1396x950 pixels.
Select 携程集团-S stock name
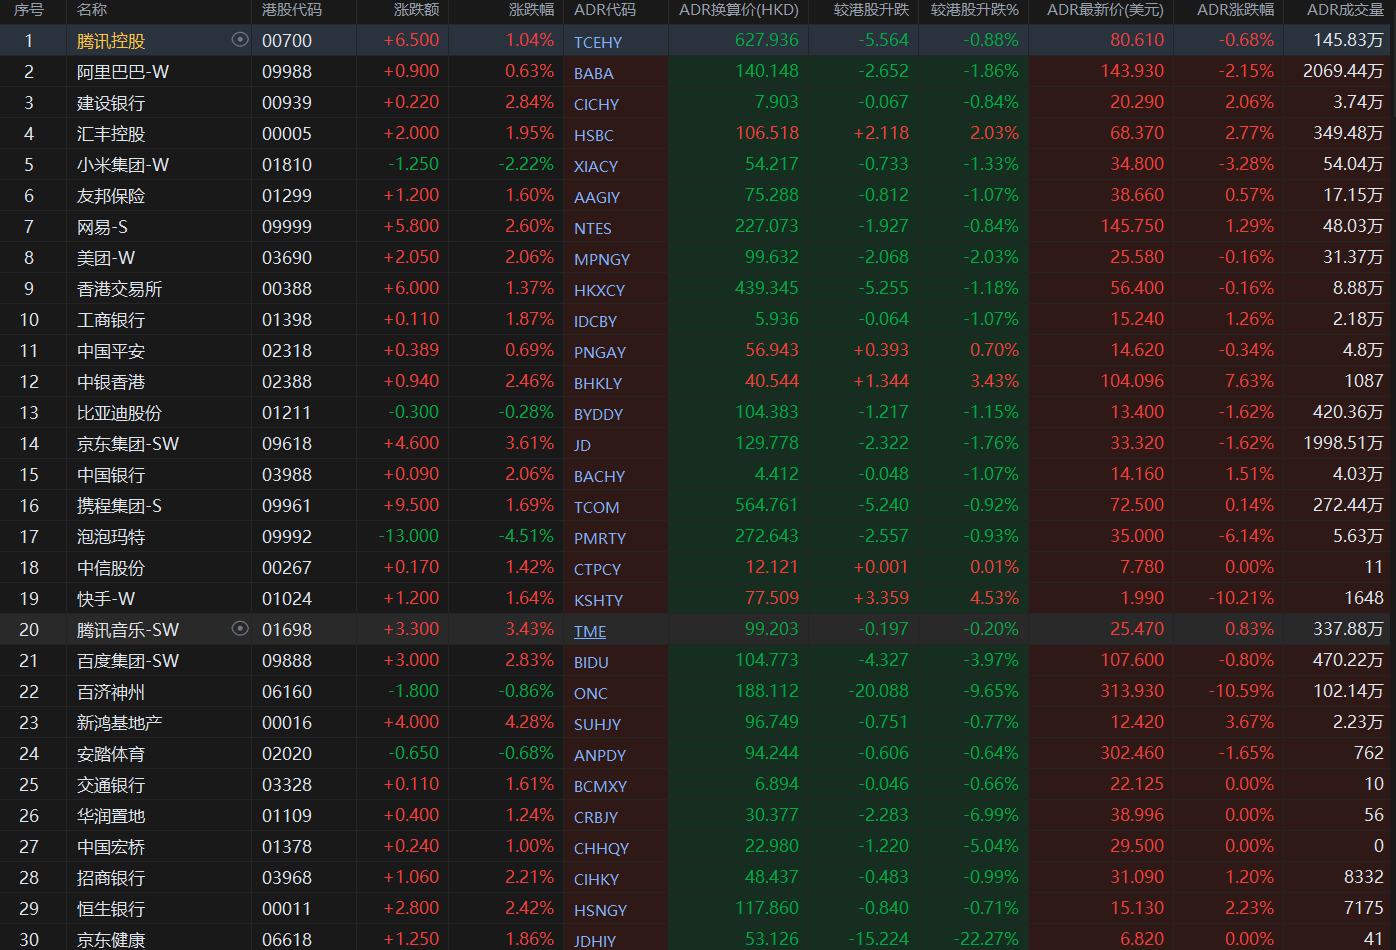click(119, 506)
